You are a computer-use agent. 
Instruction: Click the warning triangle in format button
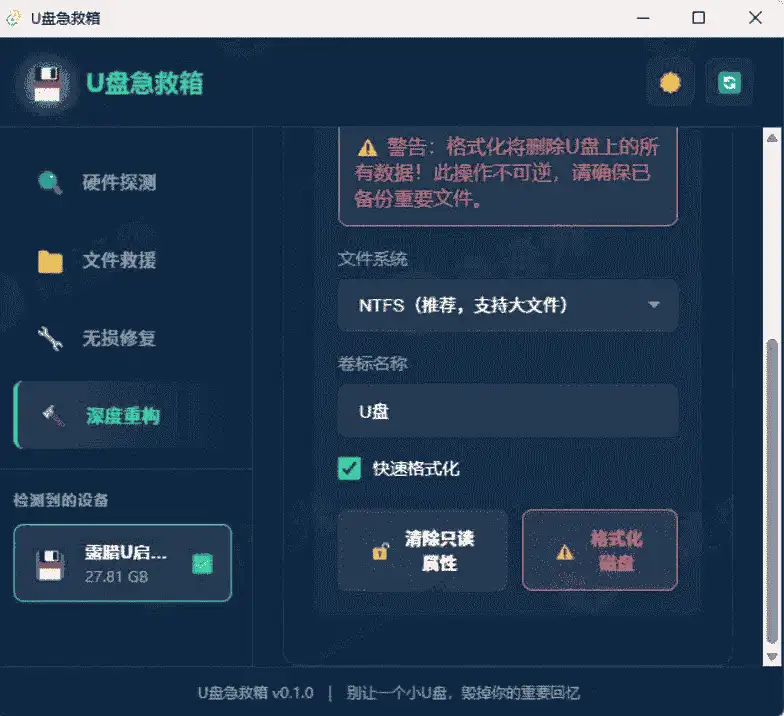point(565,552)
